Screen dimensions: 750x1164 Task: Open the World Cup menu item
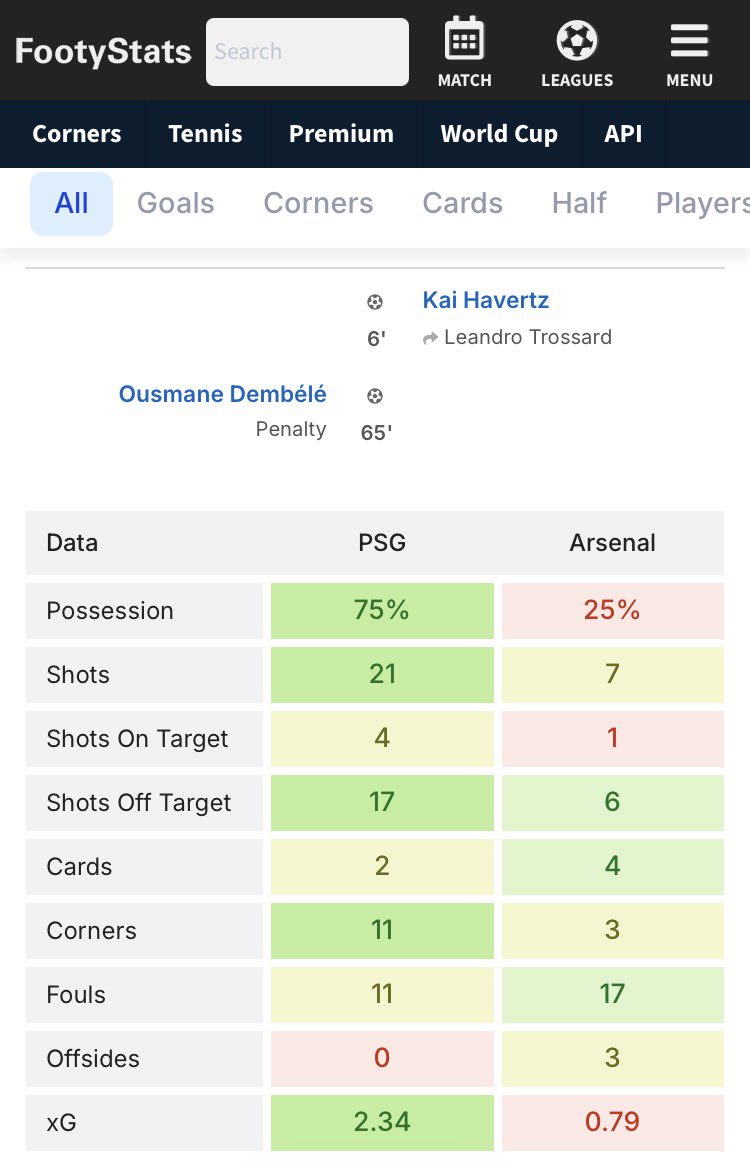(x=499, y=134)
